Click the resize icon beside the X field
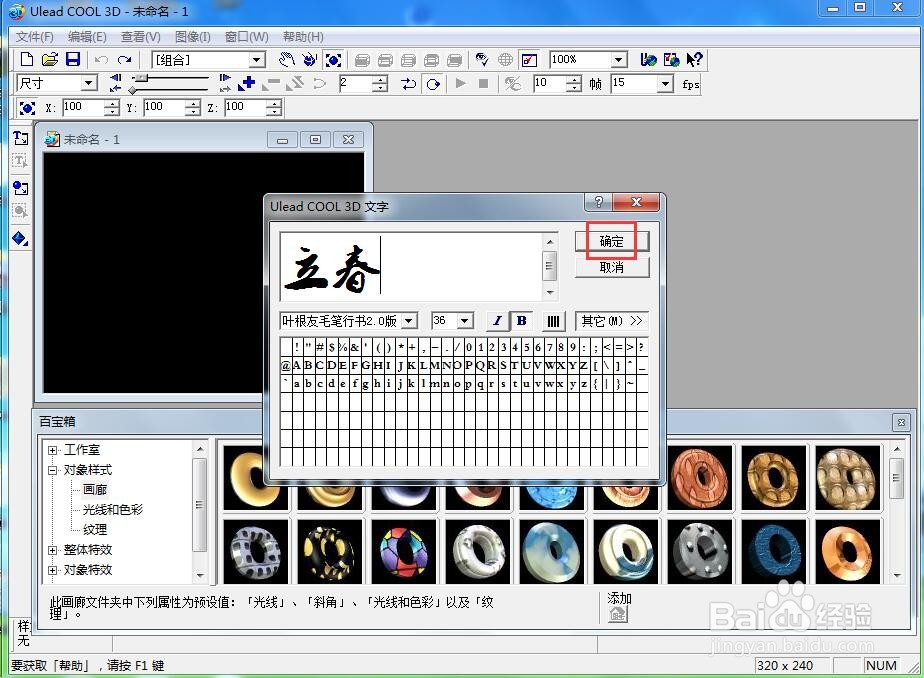Viewport: 924px width, 678px height. click(27, 108)
